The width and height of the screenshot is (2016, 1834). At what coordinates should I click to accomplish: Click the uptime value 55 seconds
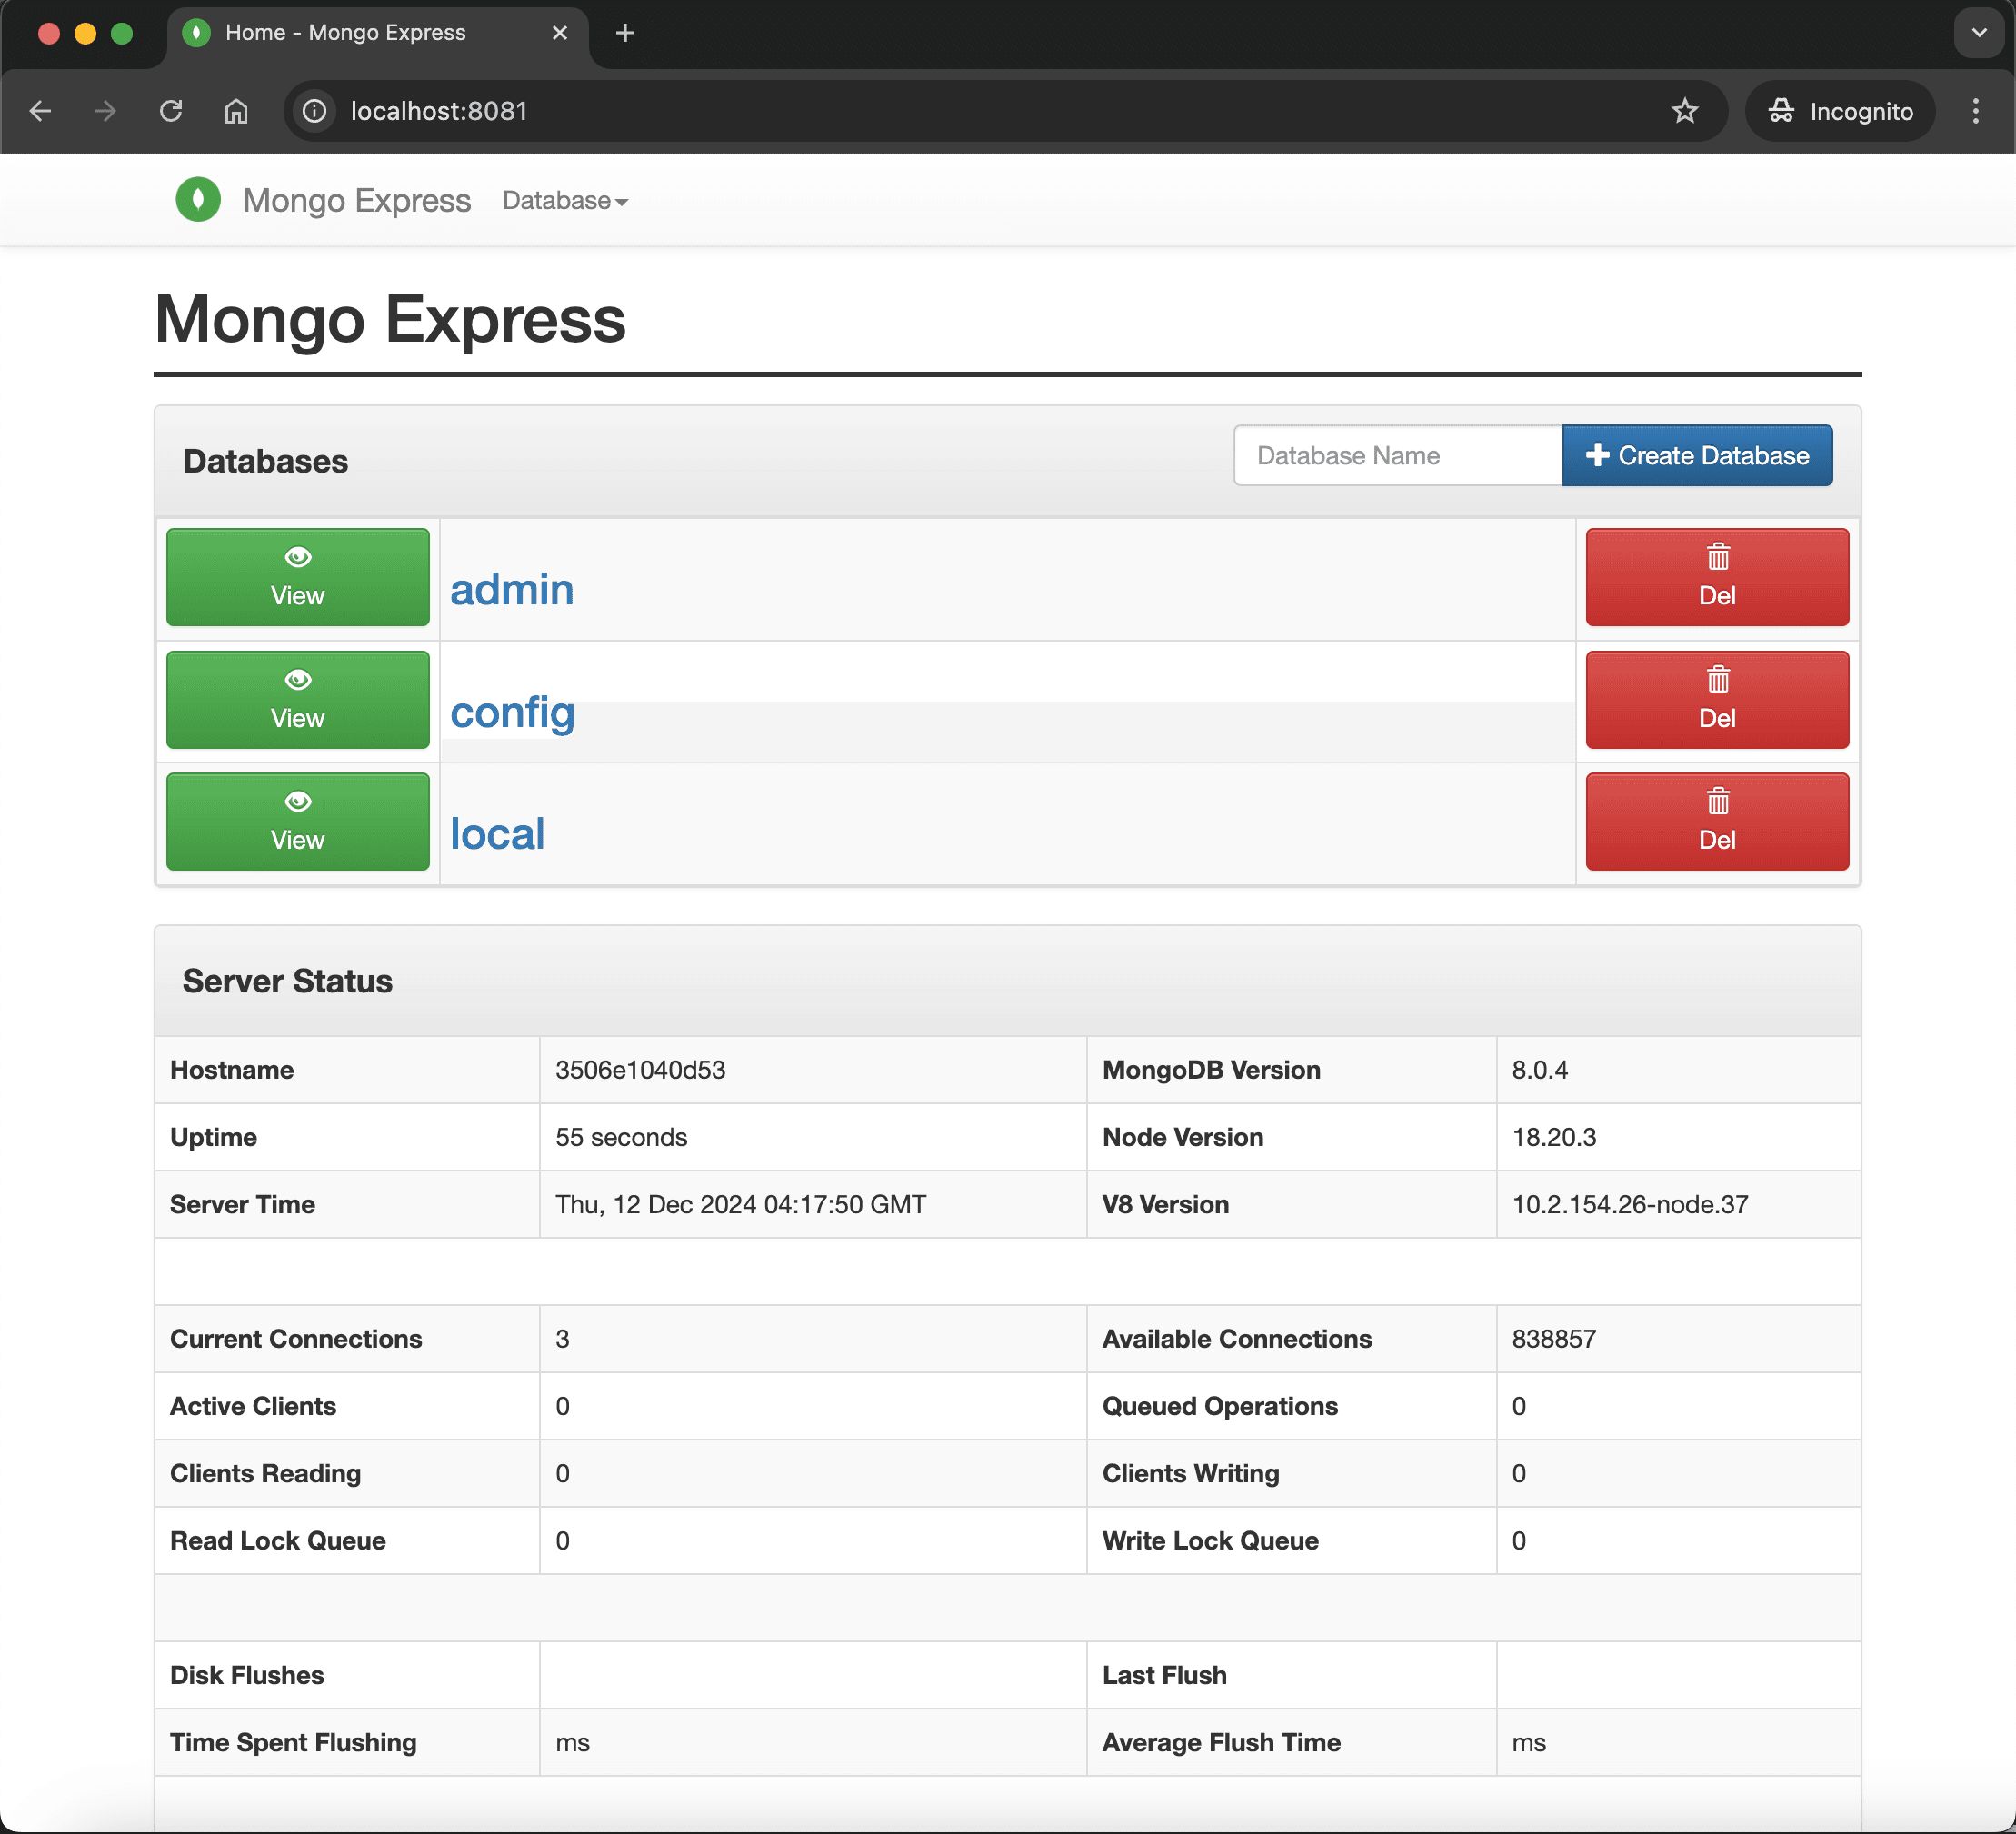[x=621, y=1137]
